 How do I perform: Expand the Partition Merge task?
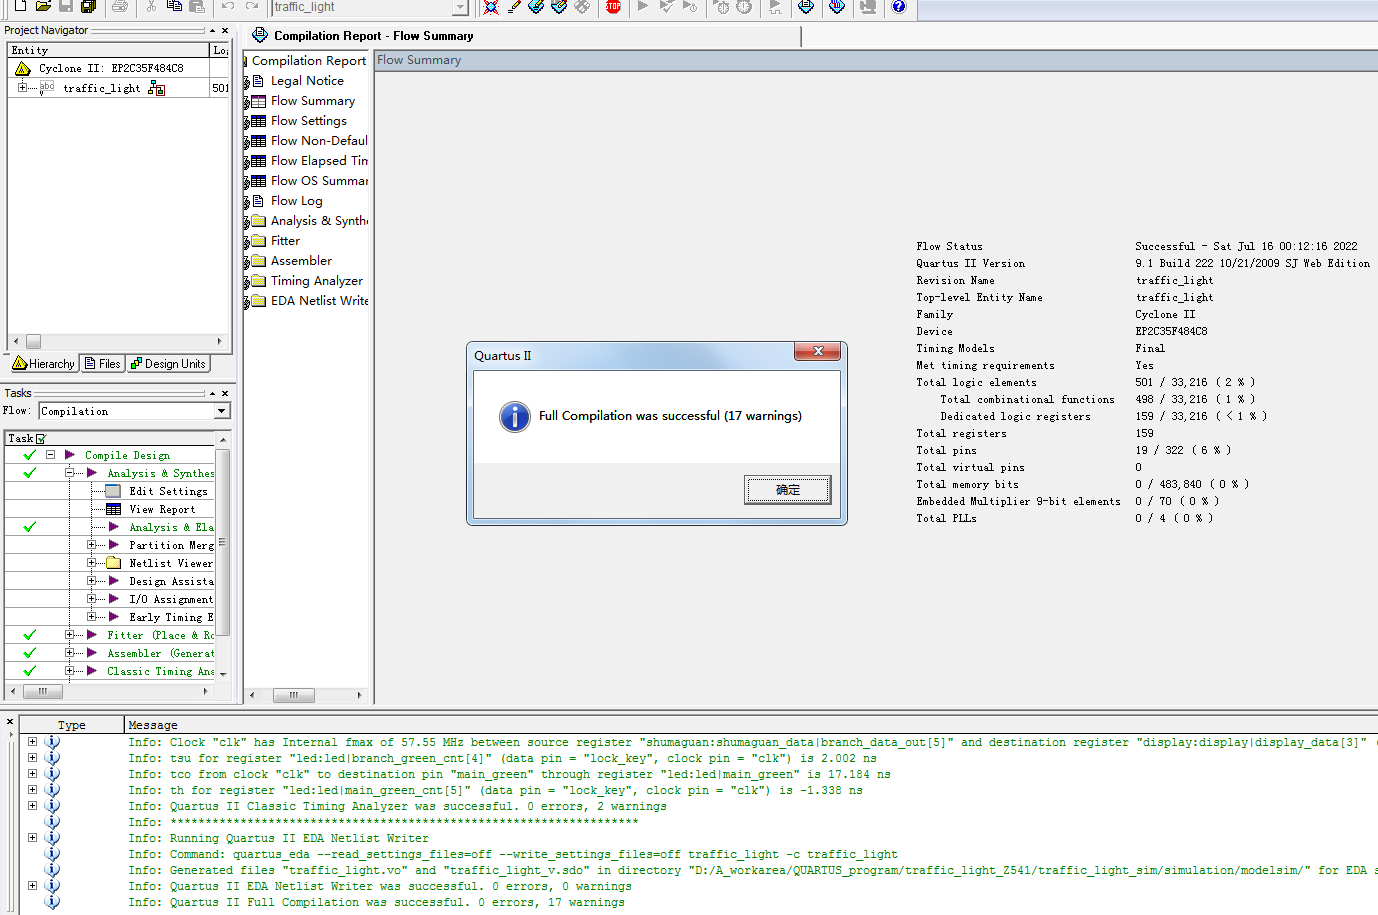tap(91, 545)
